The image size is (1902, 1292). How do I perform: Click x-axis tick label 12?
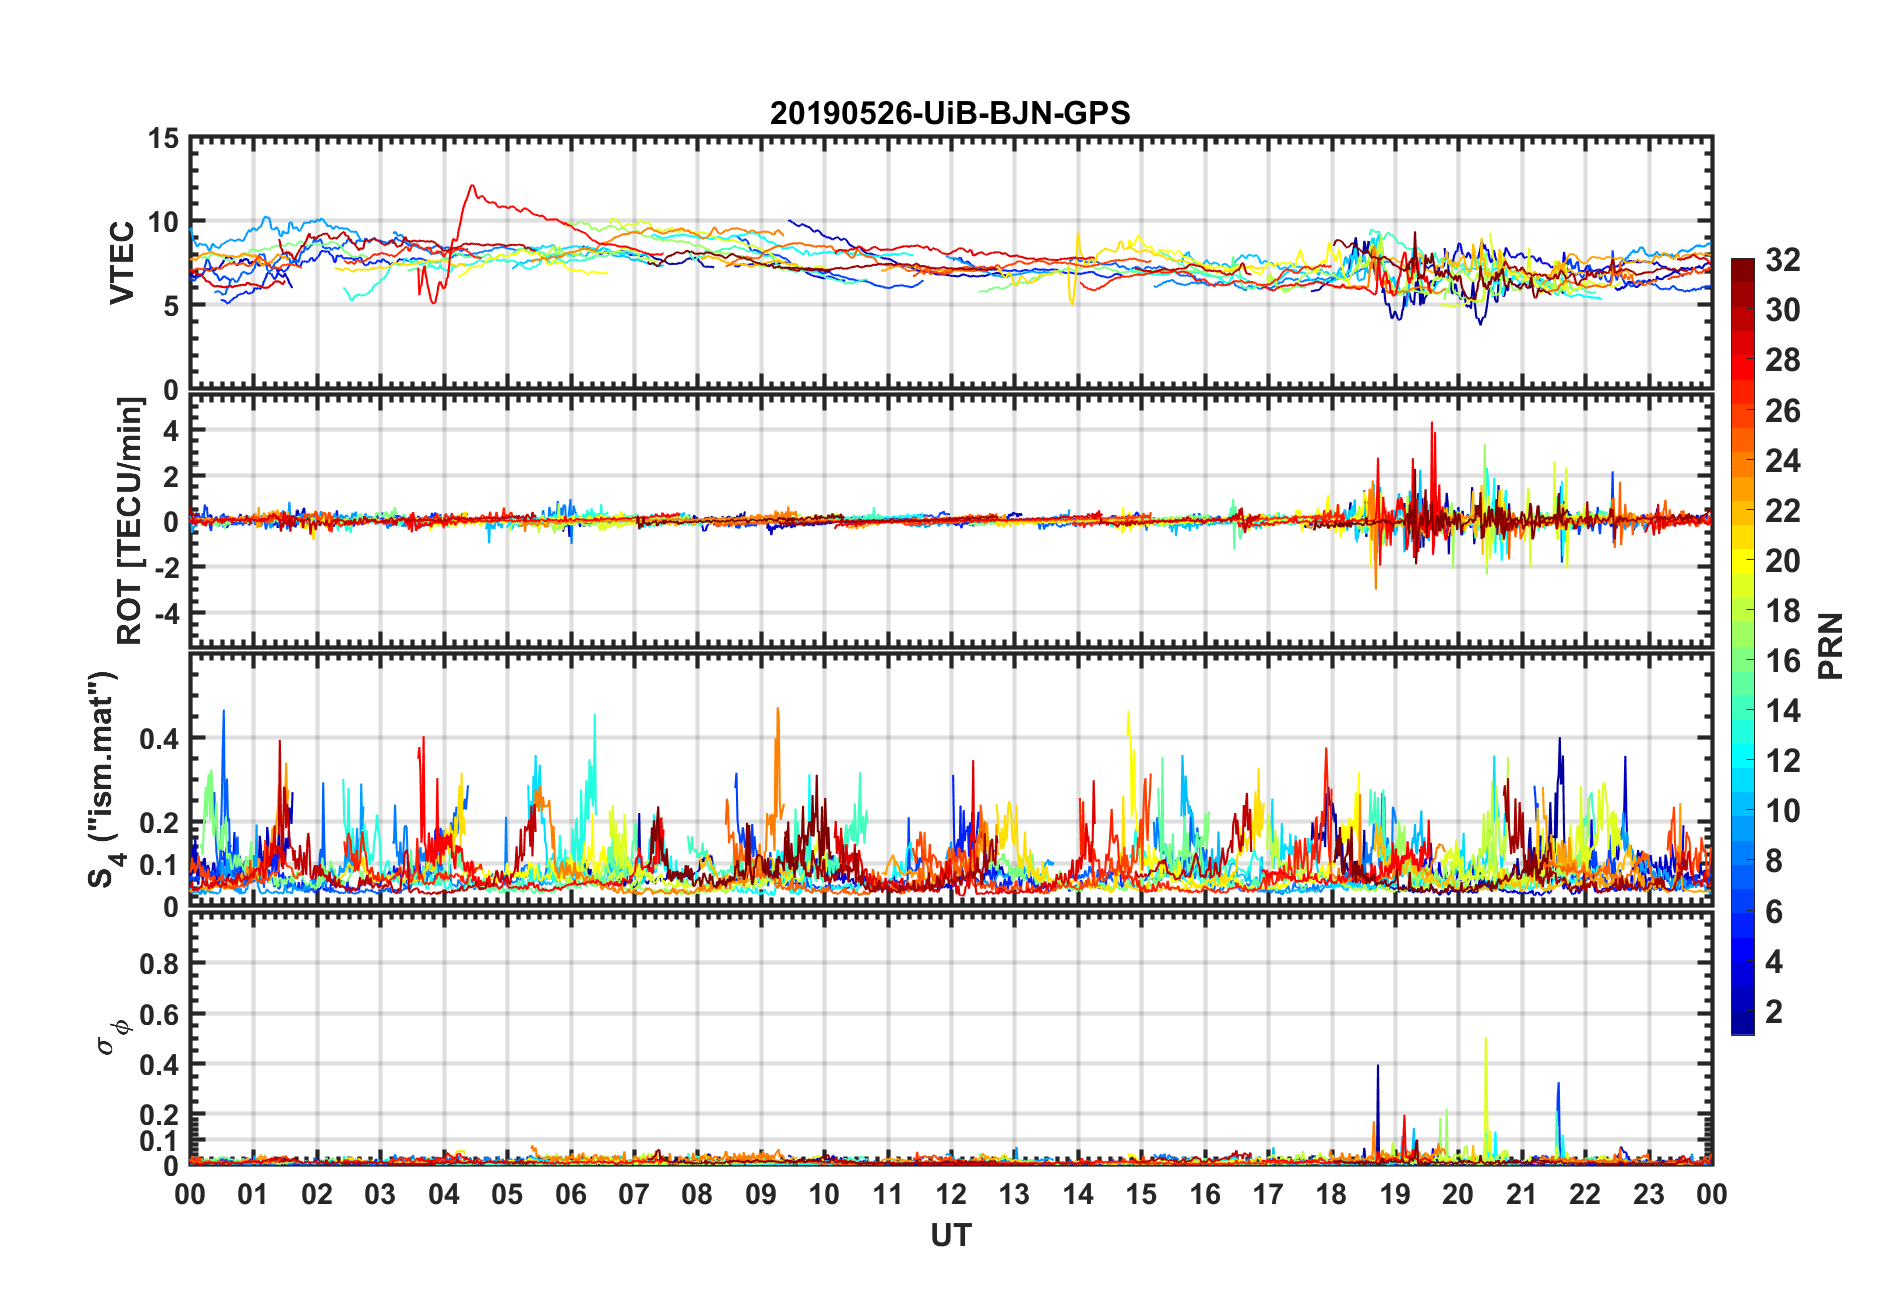coord(950,1194)
